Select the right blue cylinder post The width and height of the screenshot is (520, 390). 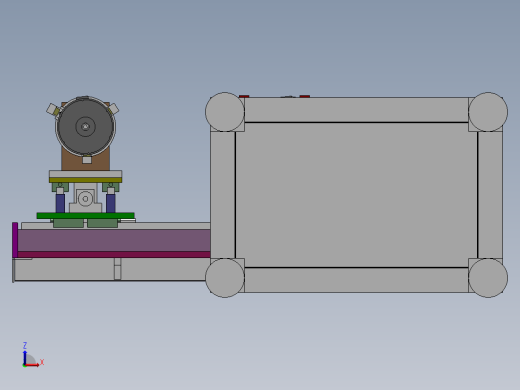111,203
